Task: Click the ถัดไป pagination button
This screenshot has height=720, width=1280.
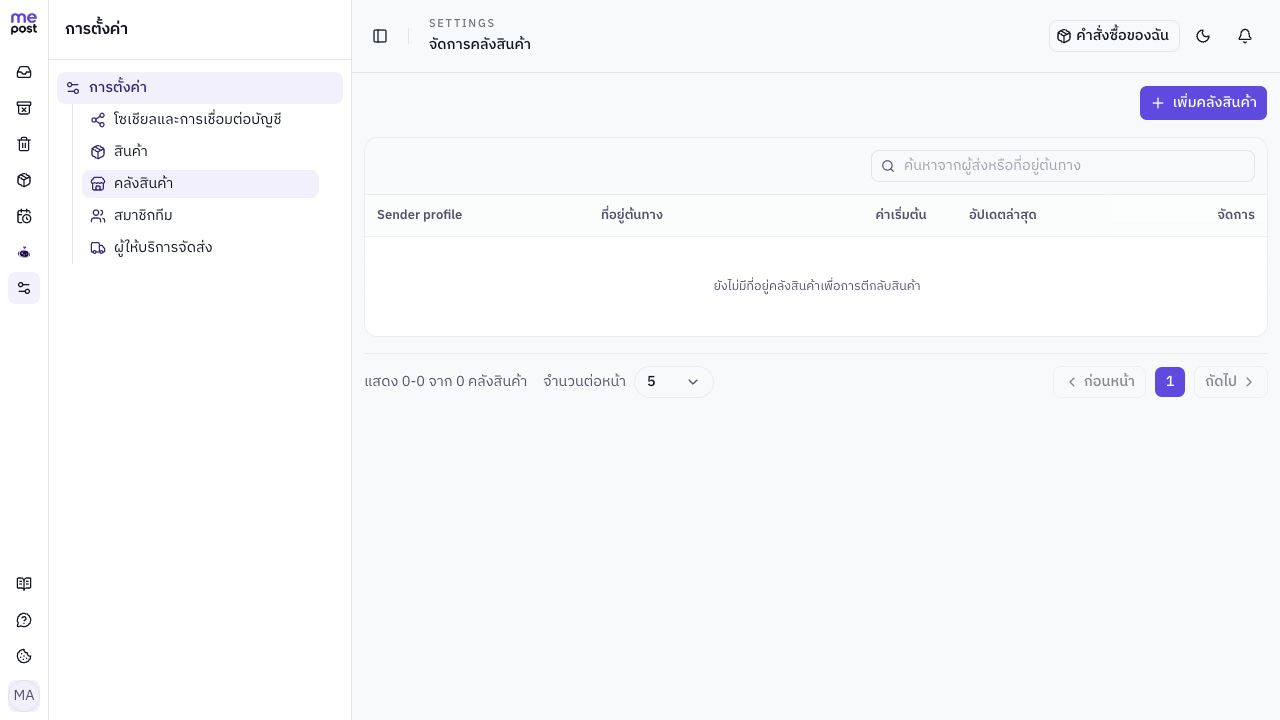Action: point(1230,382)
